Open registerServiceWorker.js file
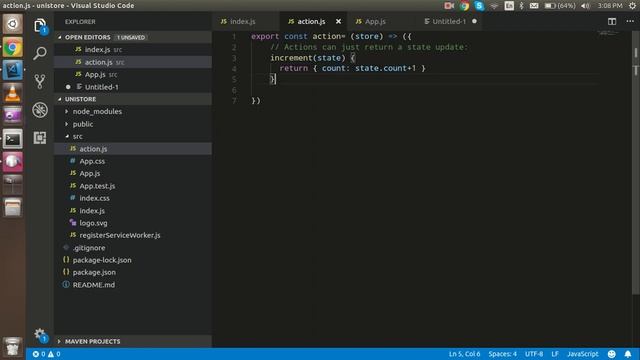Viewport: 640px width, 360px height. (x=133, y=235)
